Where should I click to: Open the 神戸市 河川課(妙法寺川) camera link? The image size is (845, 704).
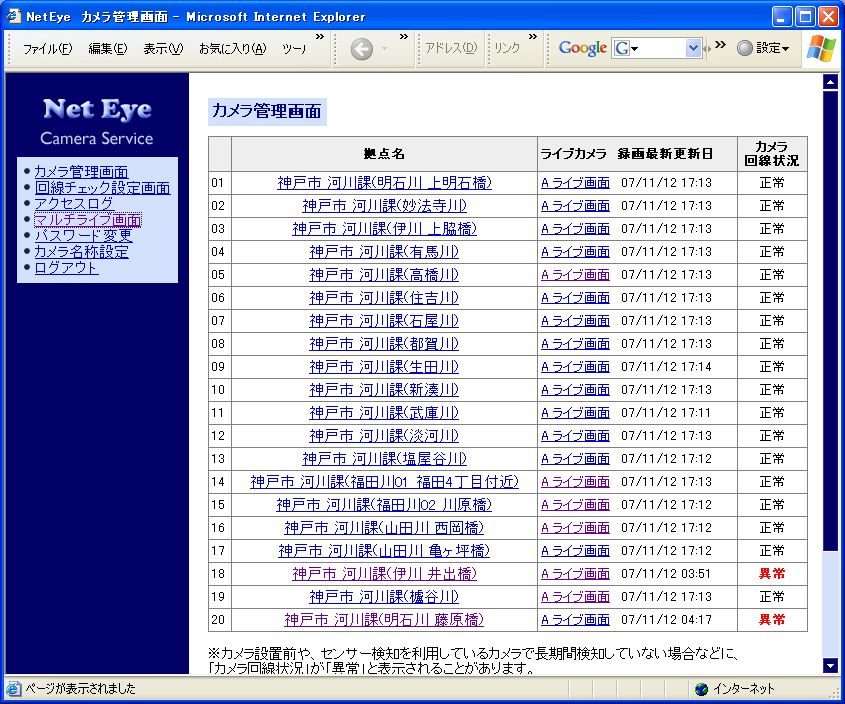tap(384, 206)
